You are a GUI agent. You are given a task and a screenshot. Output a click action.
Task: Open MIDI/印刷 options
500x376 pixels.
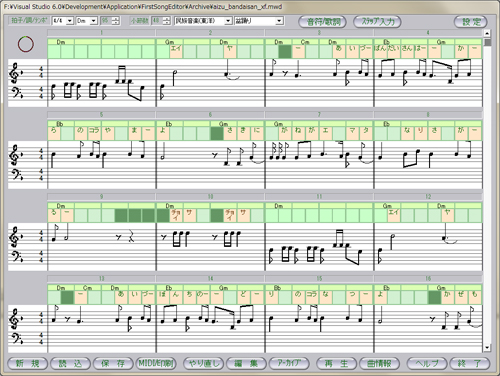156,363
